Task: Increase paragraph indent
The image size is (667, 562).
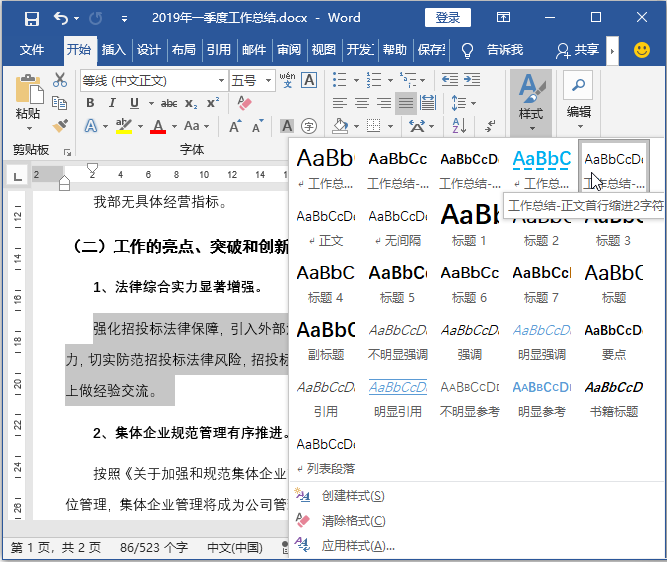Action: coord(472,80)
